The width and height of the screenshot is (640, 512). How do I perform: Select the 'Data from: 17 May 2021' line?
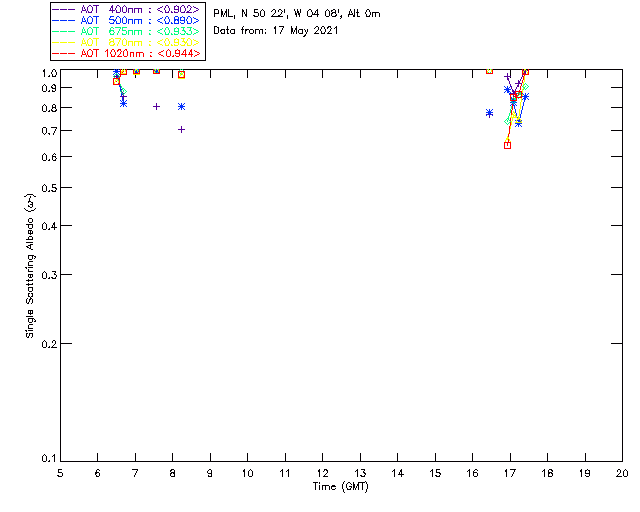(x=276, y=31)
